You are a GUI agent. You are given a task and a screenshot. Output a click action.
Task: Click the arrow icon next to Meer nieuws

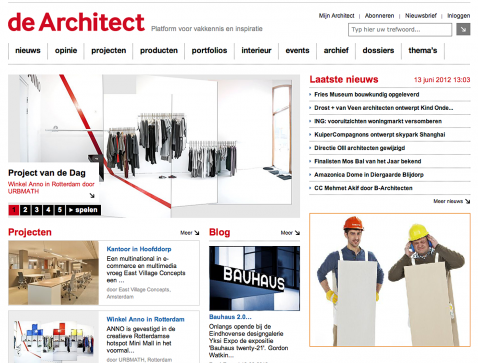coord(467,201)
